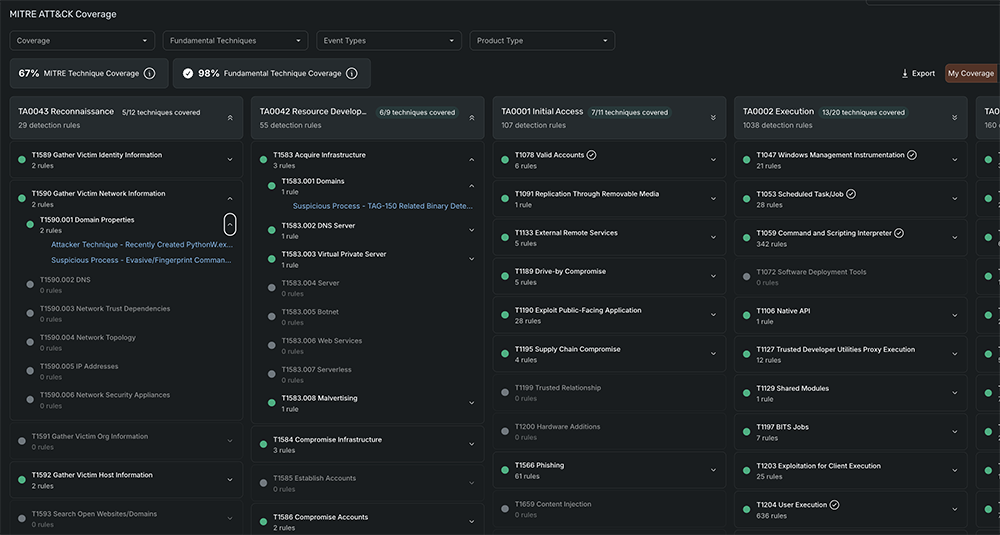
Task: Expand T1589 Gather Victim Identity Information
Action: 230,160
